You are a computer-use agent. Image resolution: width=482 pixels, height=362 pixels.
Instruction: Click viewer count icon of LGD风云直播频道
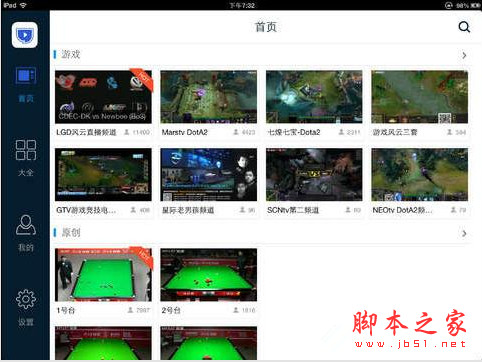(x=127, y=132)
